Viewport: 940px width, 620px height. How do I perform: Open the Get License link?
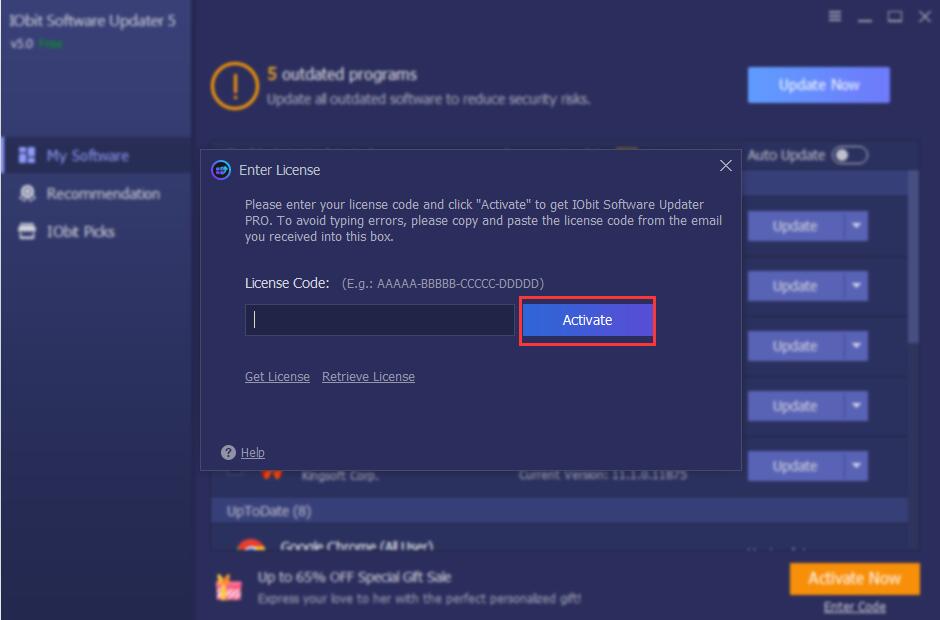[277, 377]
